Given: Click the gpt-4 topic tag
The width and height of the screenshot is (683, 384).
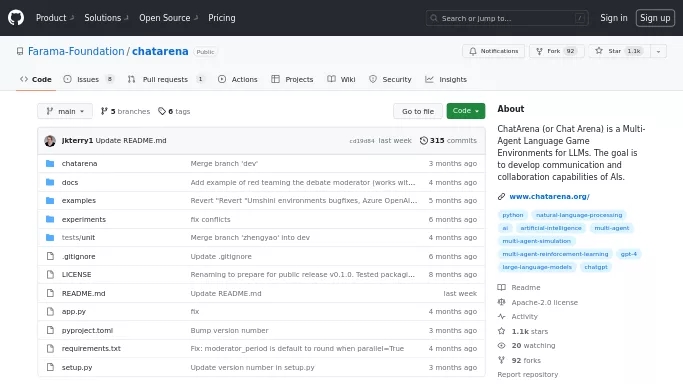Looking at the screenshot, I should [x=629, y=254].
